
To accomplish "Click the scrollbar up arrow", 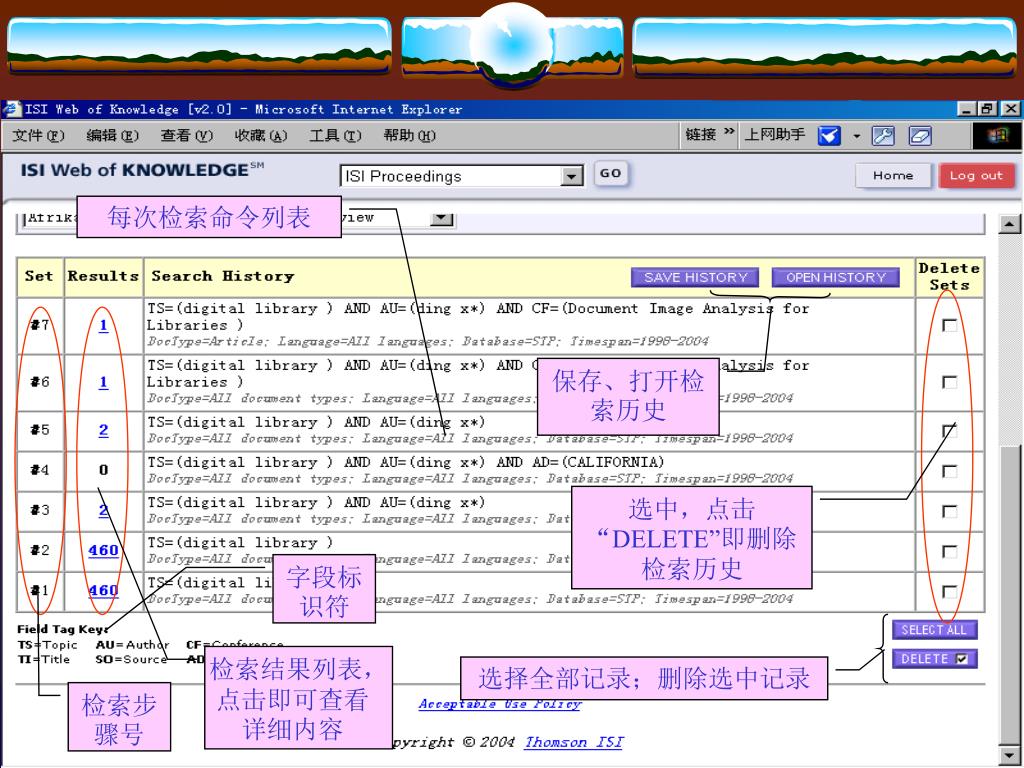I will point(1010,224).
